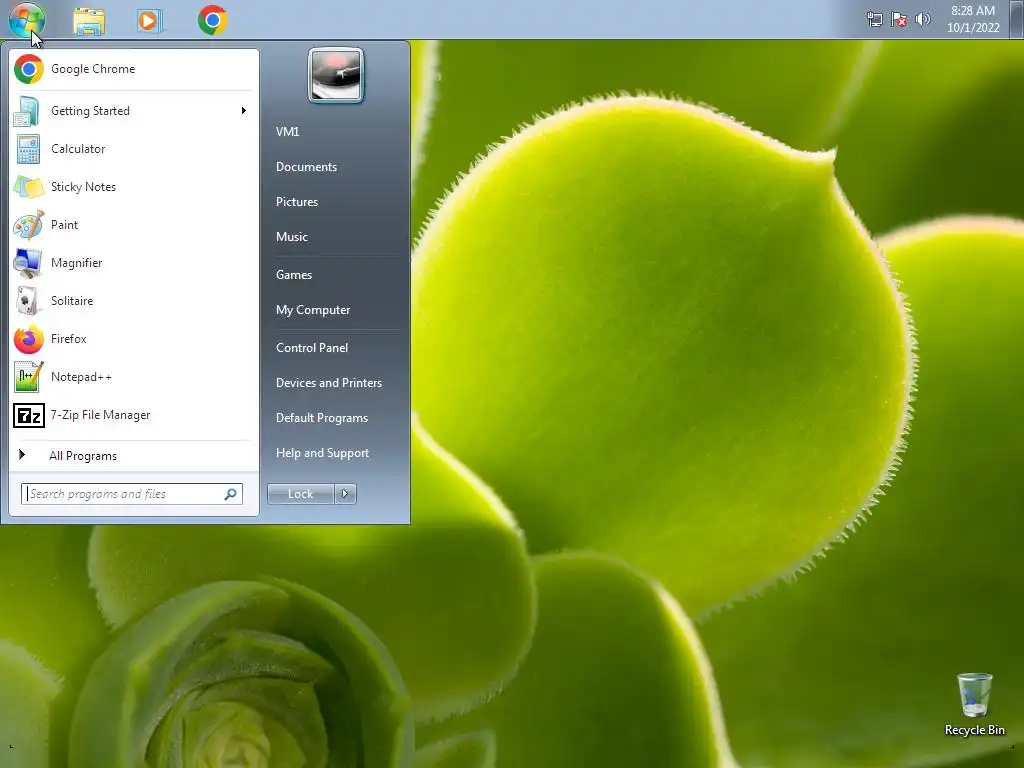Open Devices and Printers
Viewport: 1024px width, 768px height.
[x=328, y=383]
